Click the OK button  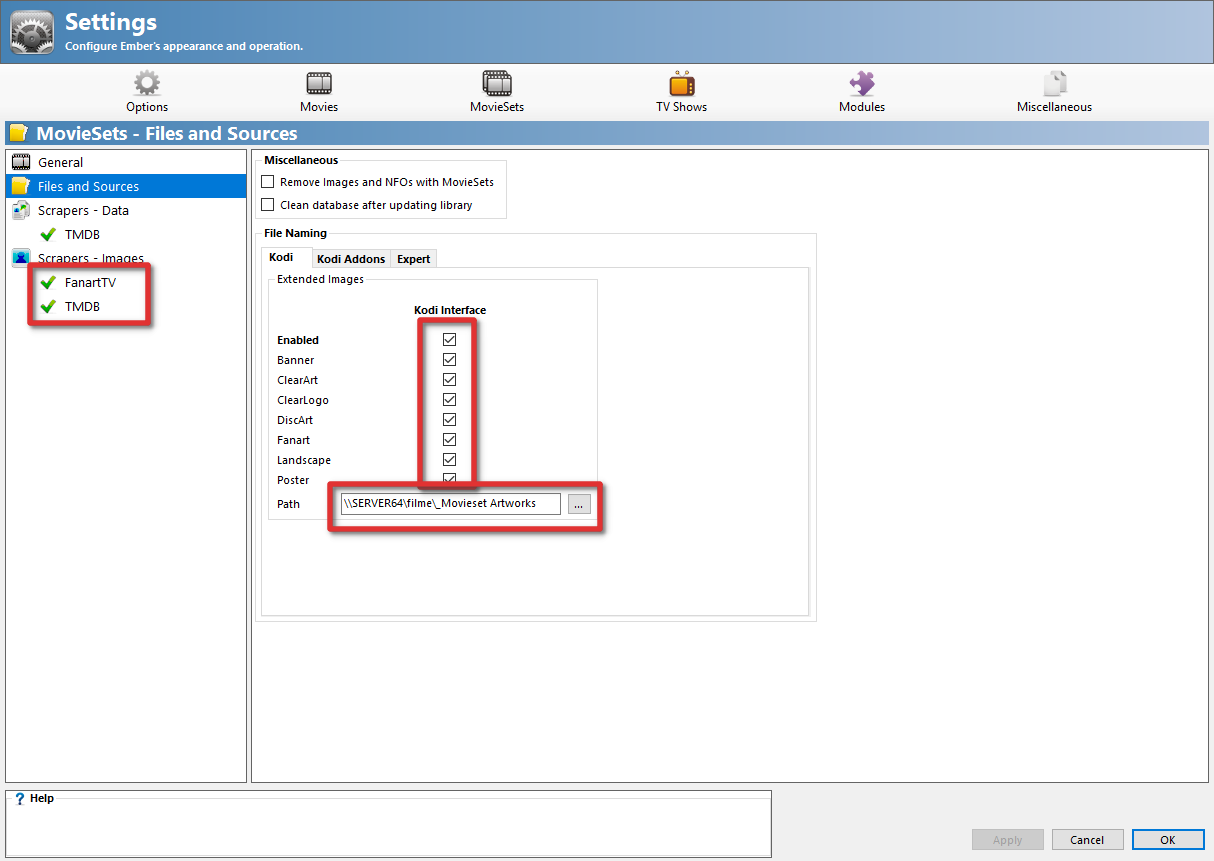point(1168,840)
